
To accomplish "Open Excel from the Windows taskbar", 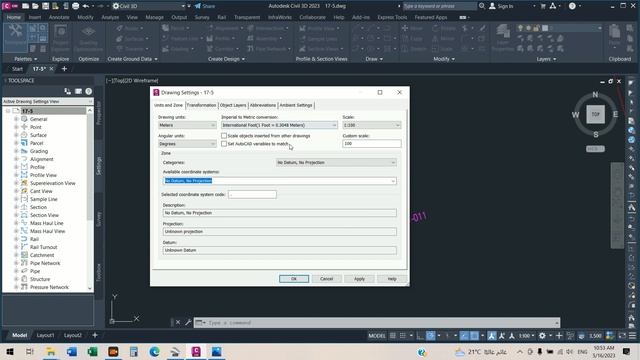I will coord(92,351).
